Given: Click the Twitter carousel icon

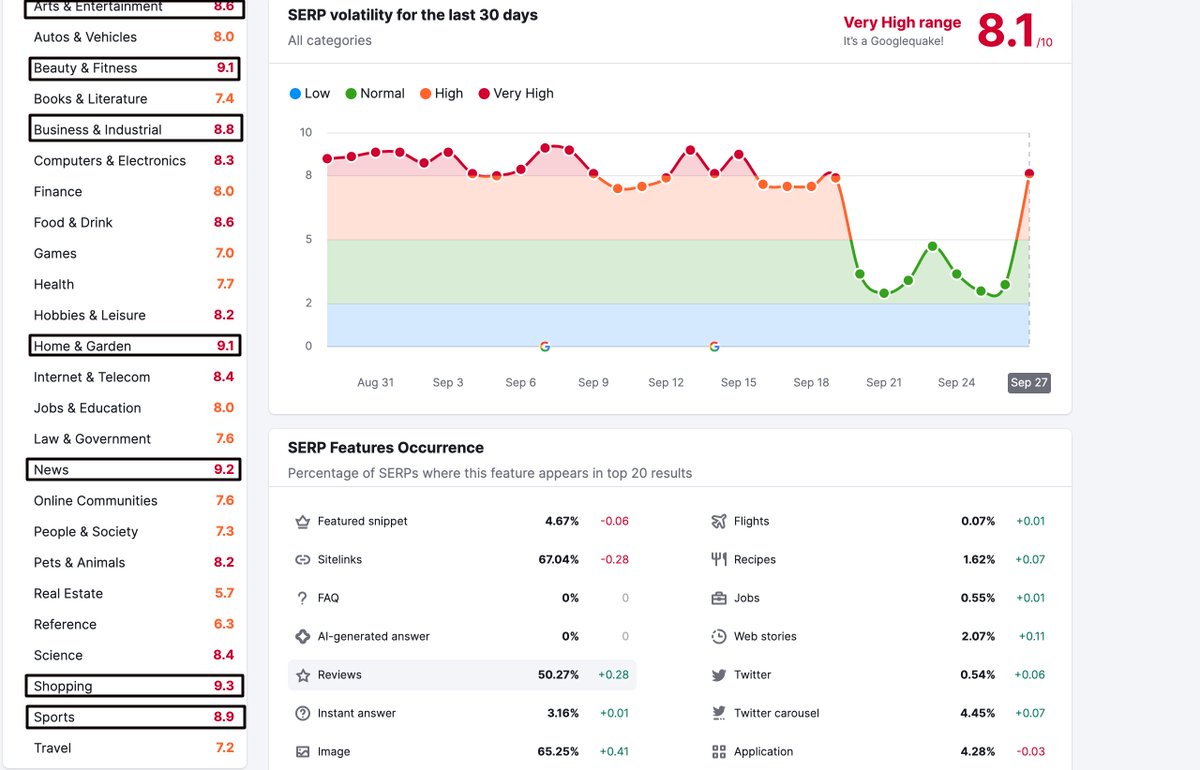Looking at the screenshot, I should pyautogui.click(x=719, y=713).
